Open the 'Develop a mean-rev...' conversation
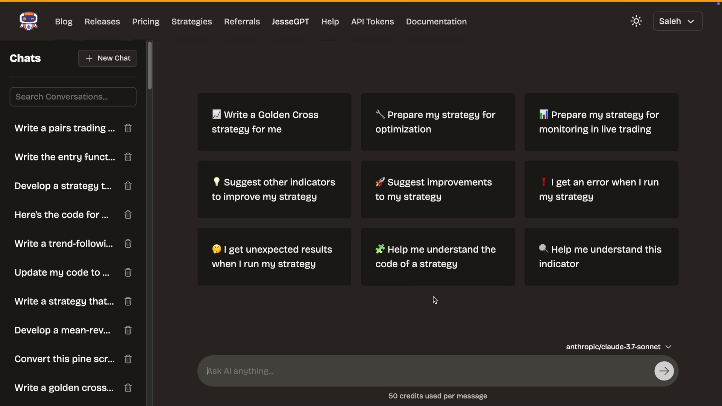 pos(62,330)
